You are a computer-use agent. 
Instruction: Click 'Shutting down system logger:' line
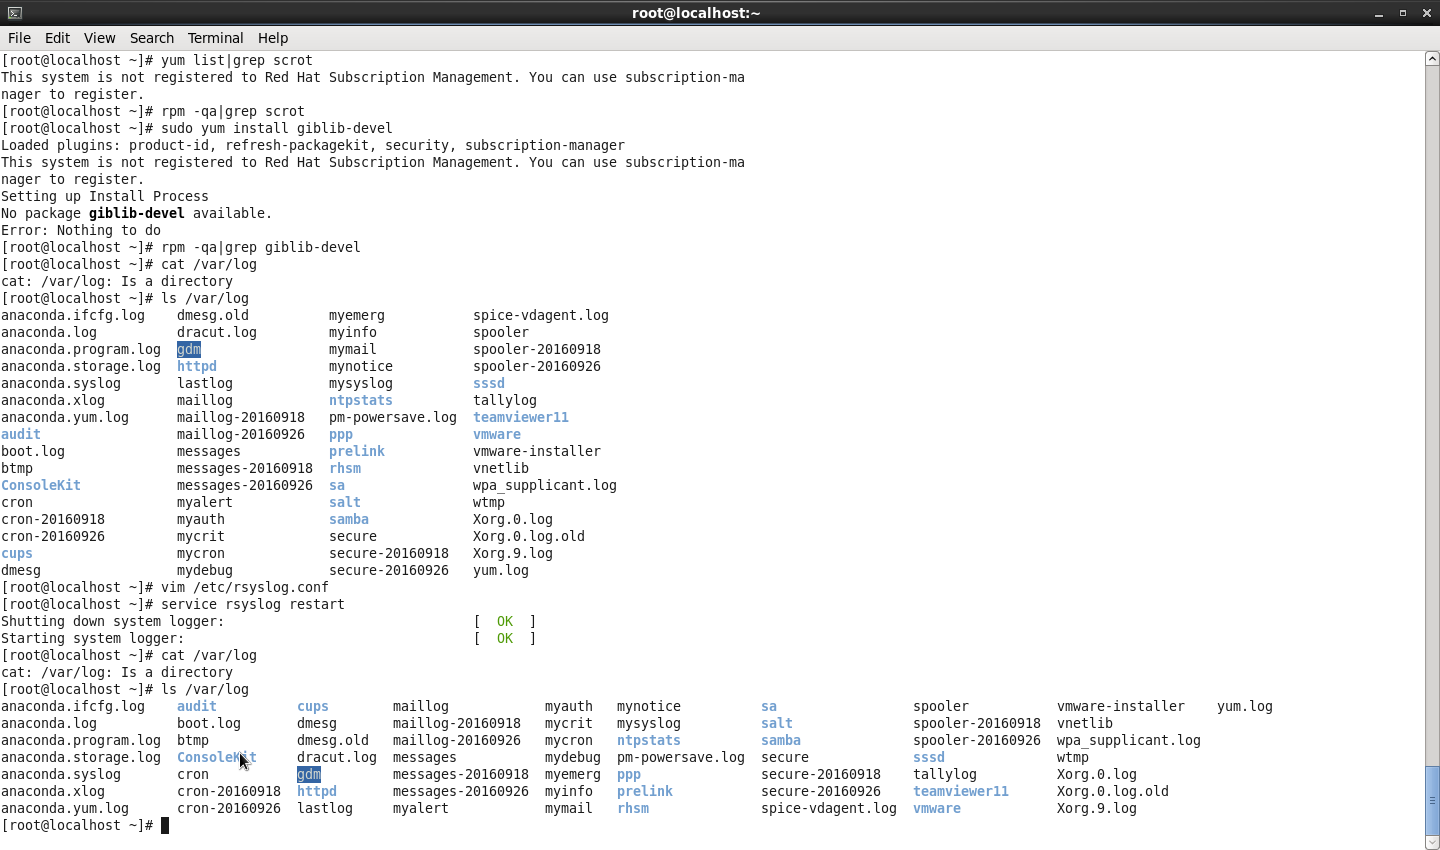(x=113, y=621)
